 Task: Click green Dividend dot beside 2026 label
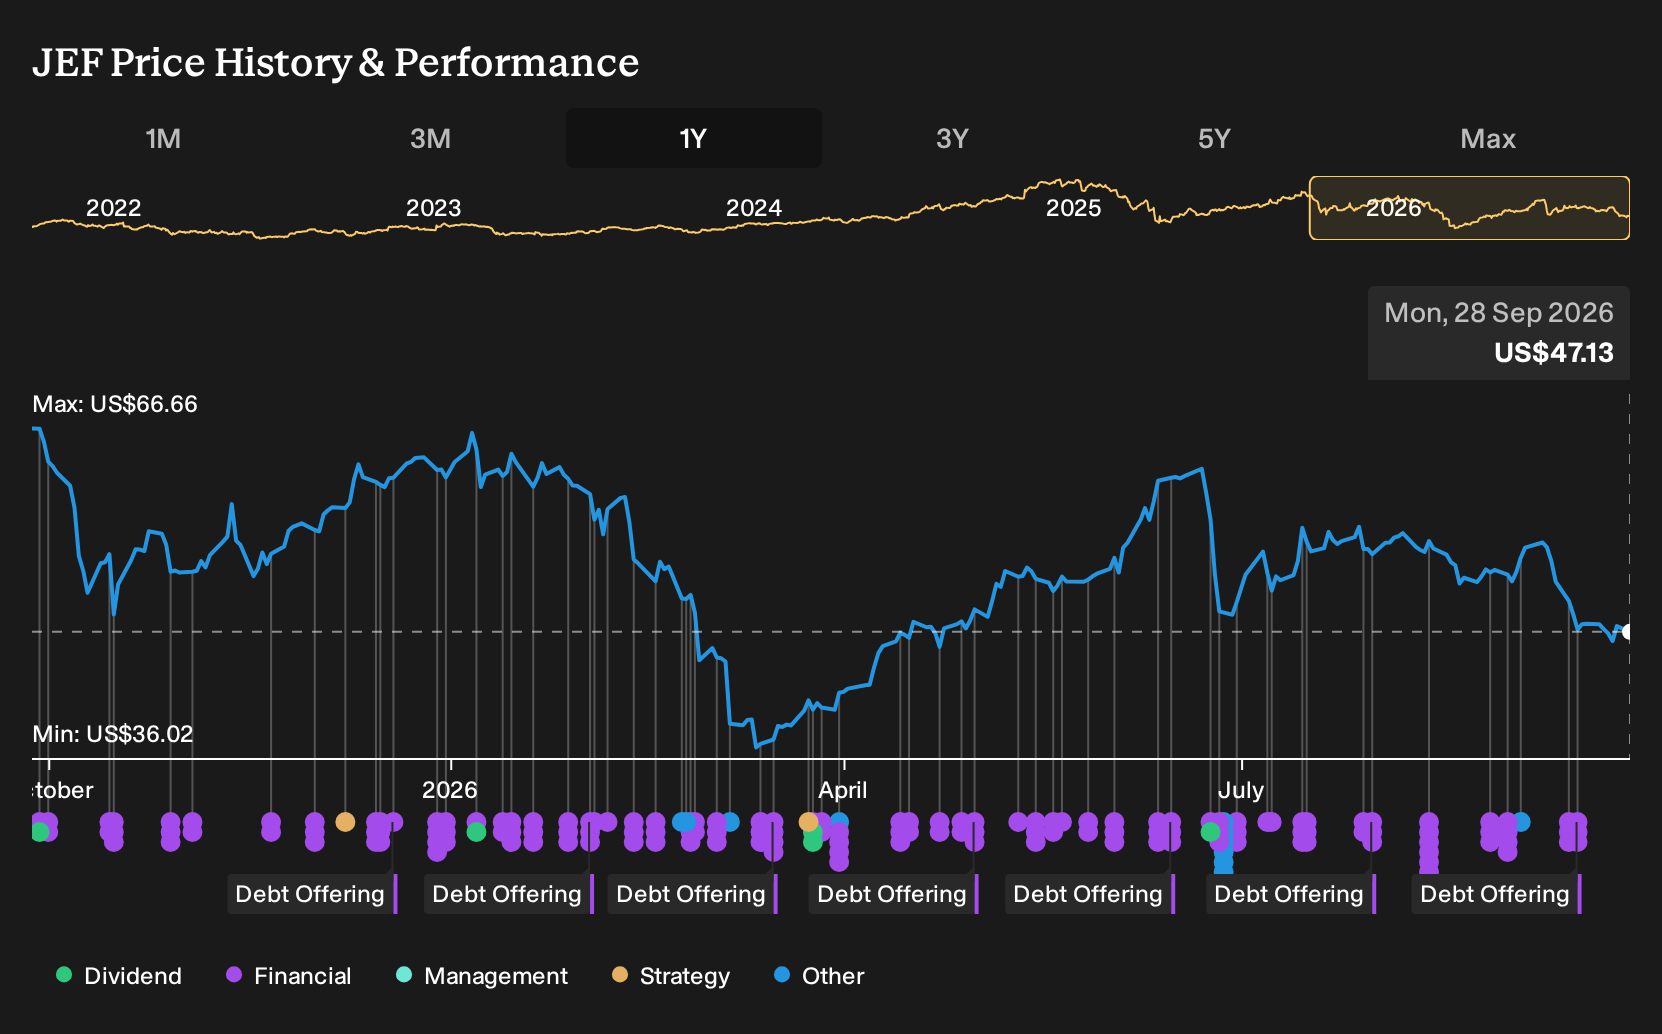(x=477, y=831)
